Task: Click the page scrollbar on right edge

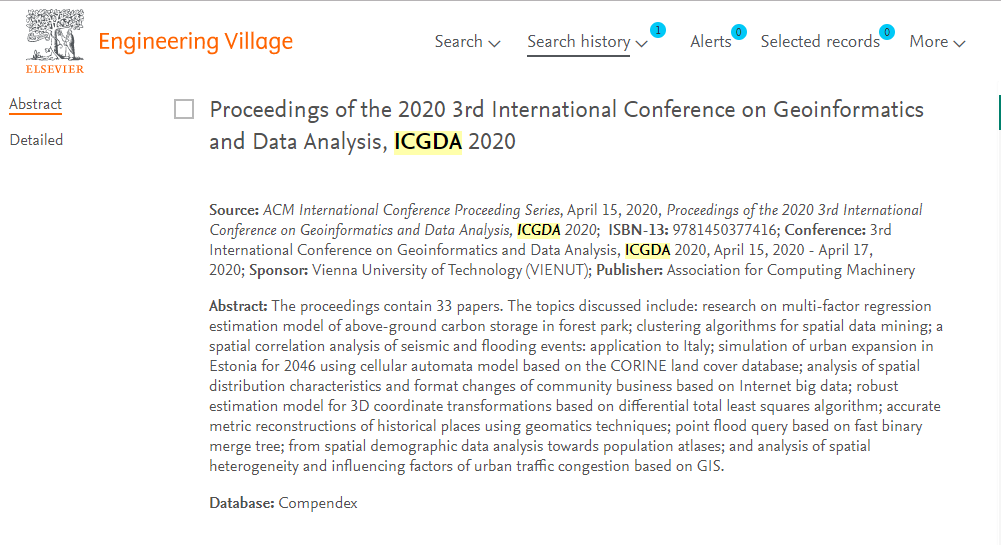Action: click(999, 112)
